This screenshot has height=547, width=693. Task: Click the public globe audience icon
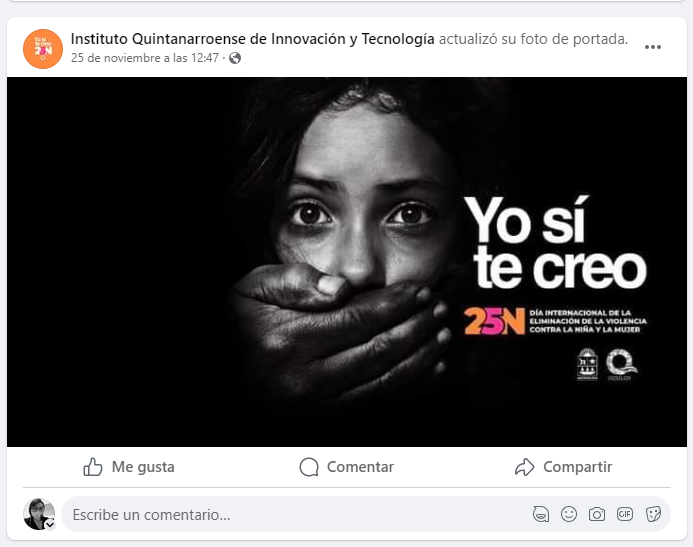tap(235, 58)
